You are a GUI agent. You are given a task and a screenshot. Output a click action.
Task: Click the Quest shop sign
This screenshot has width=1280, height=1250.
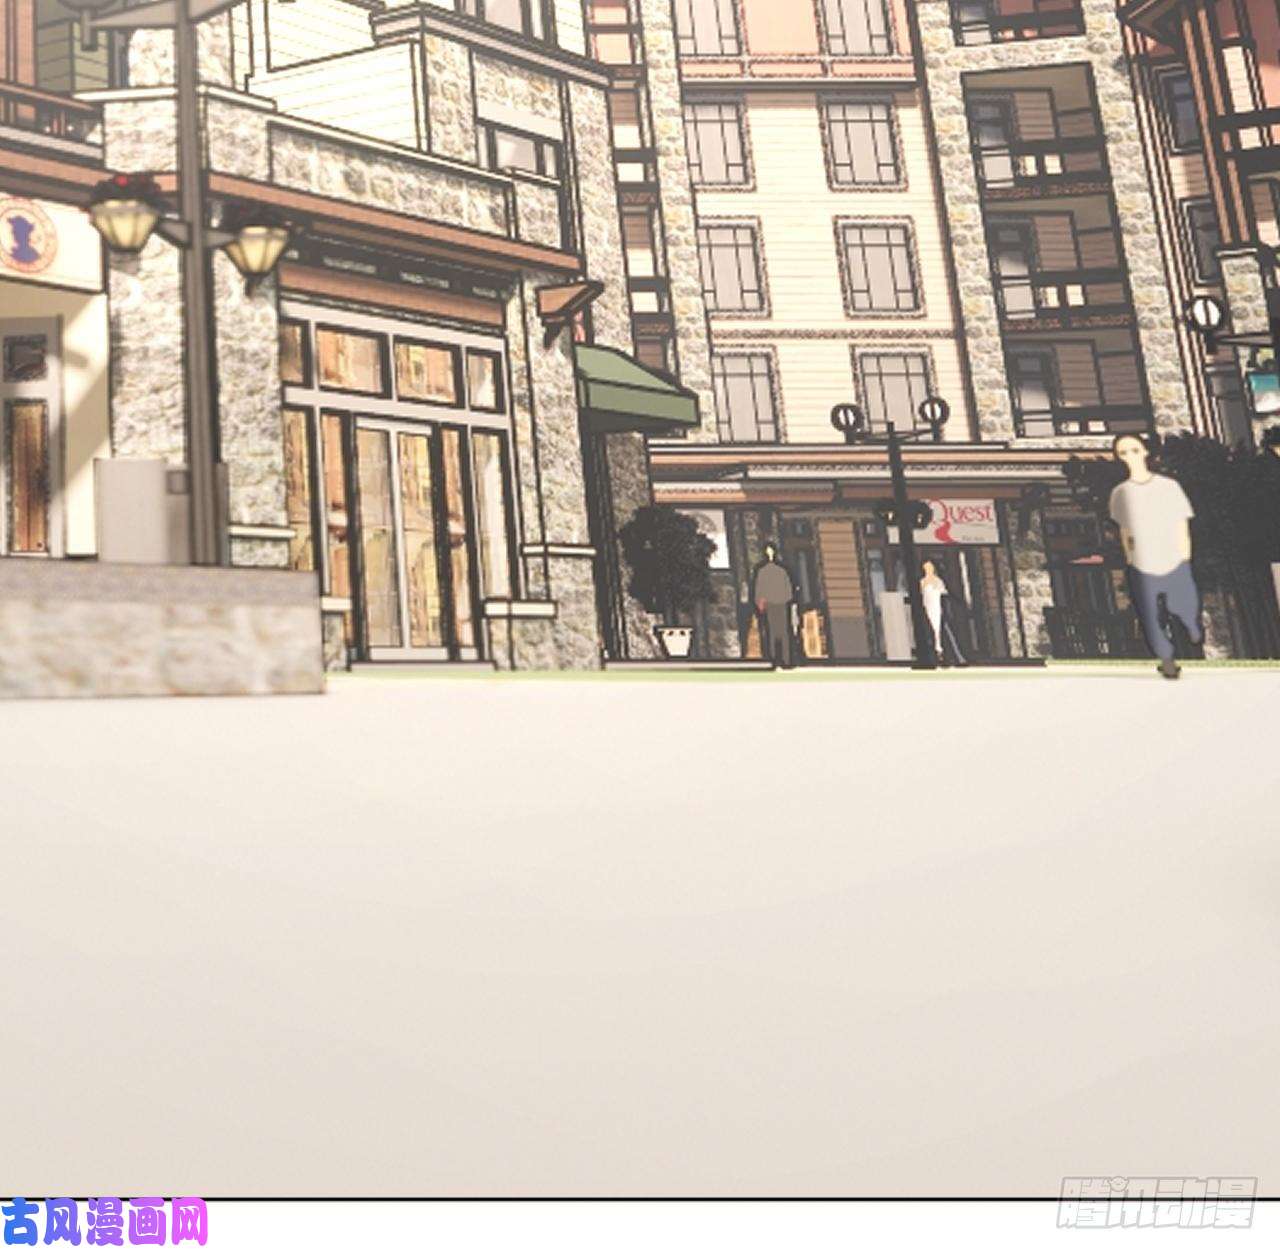(958, 520)
